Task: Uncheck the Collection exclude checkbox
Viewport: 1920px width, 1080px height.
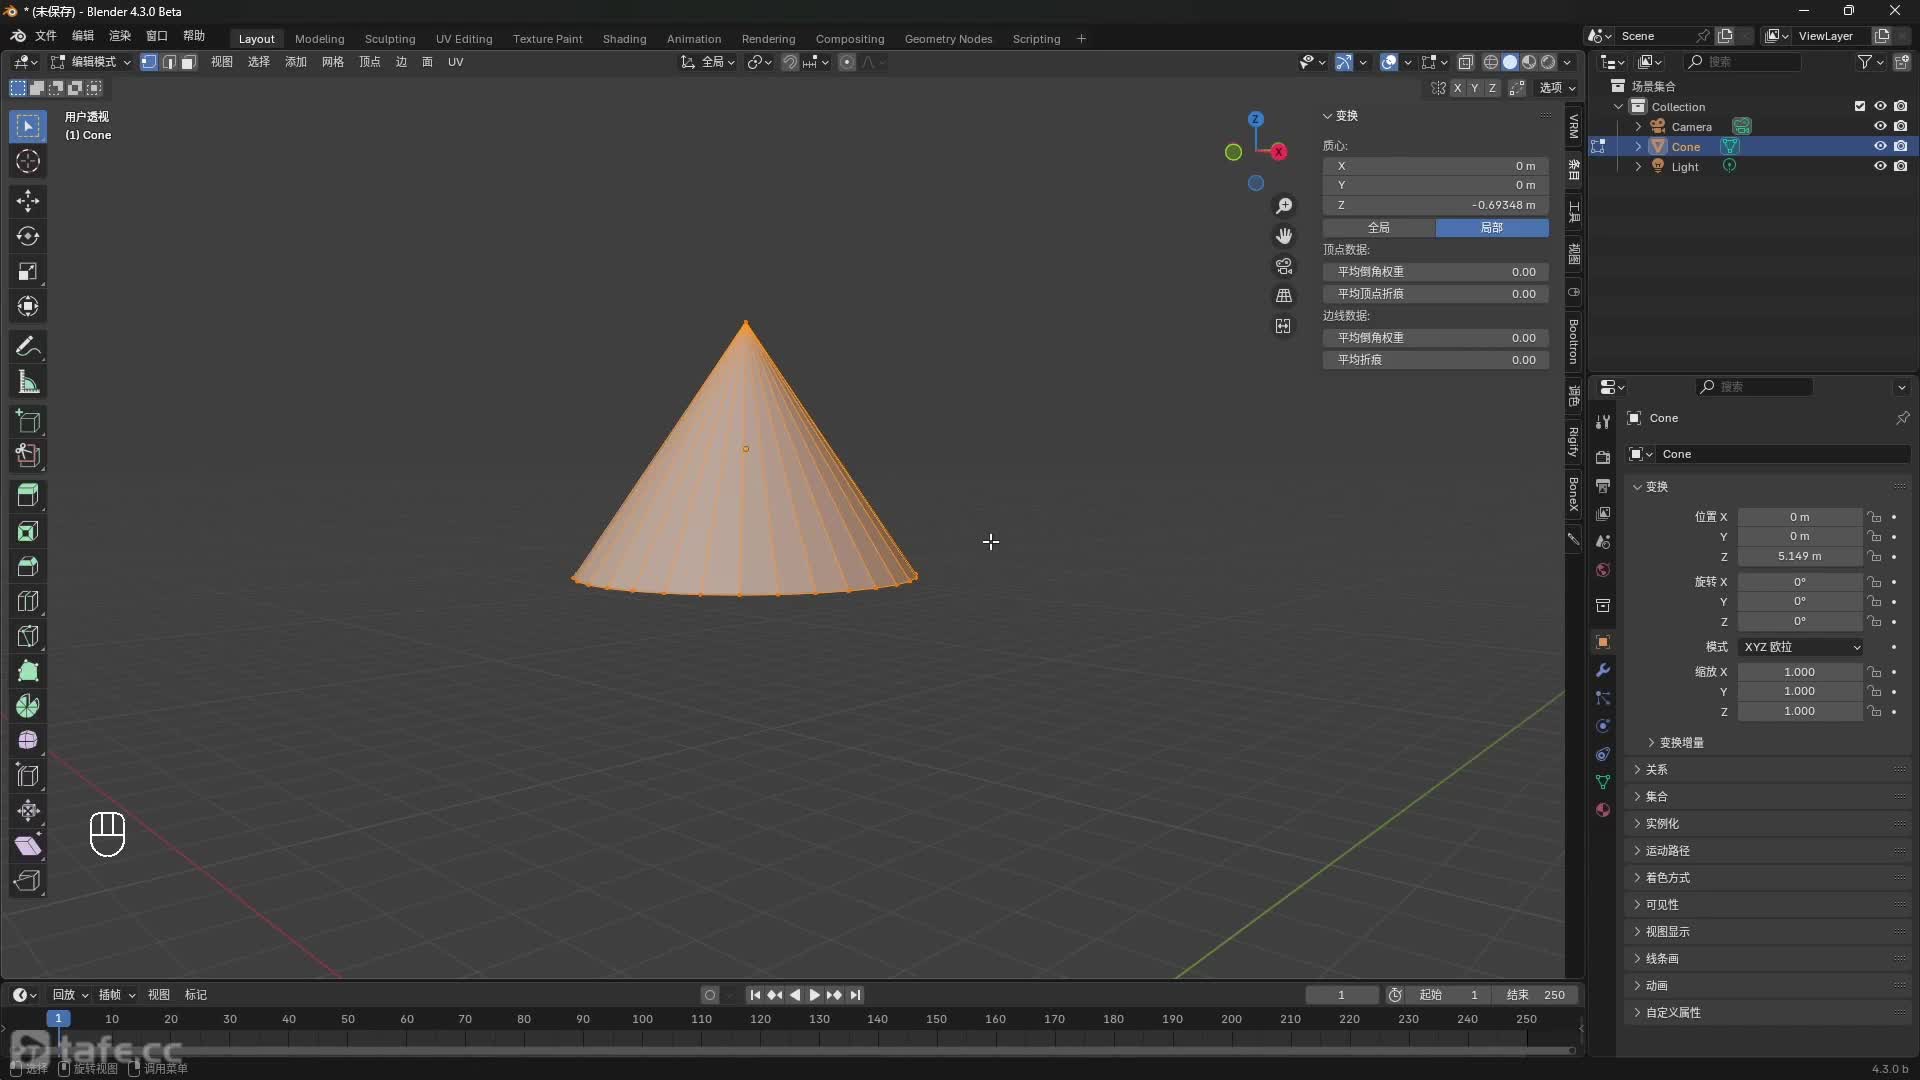Action: 1860,106
